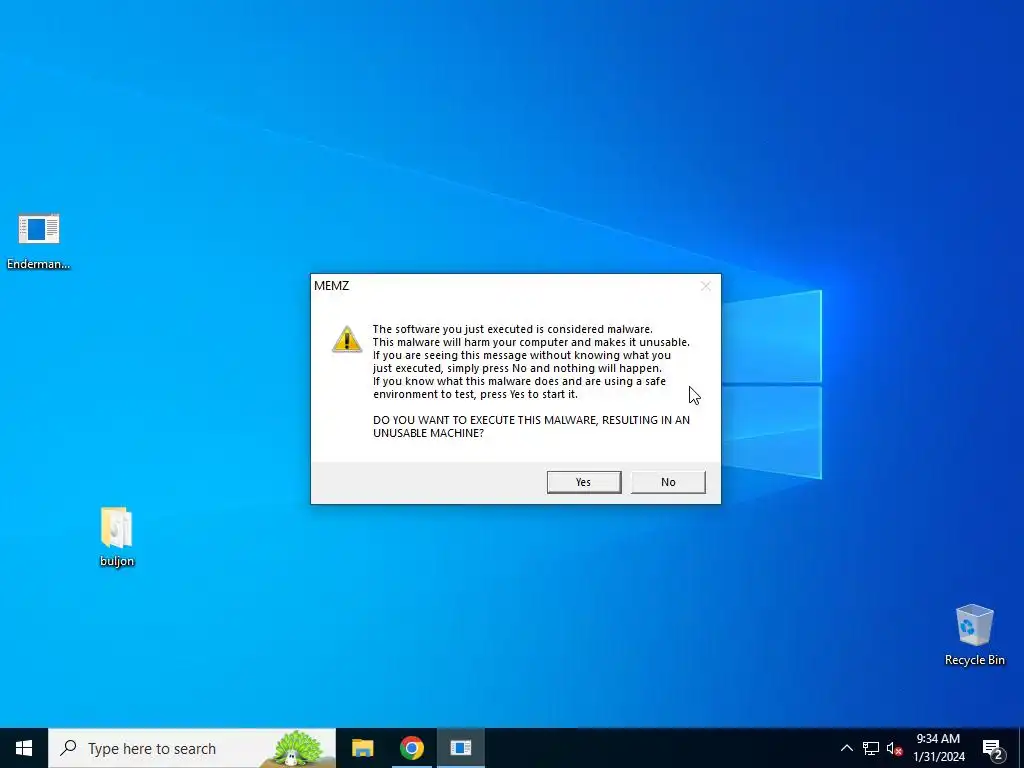Click the MEMZ dialog title text
Screen dimensions: 1024x768
[332, 286]
